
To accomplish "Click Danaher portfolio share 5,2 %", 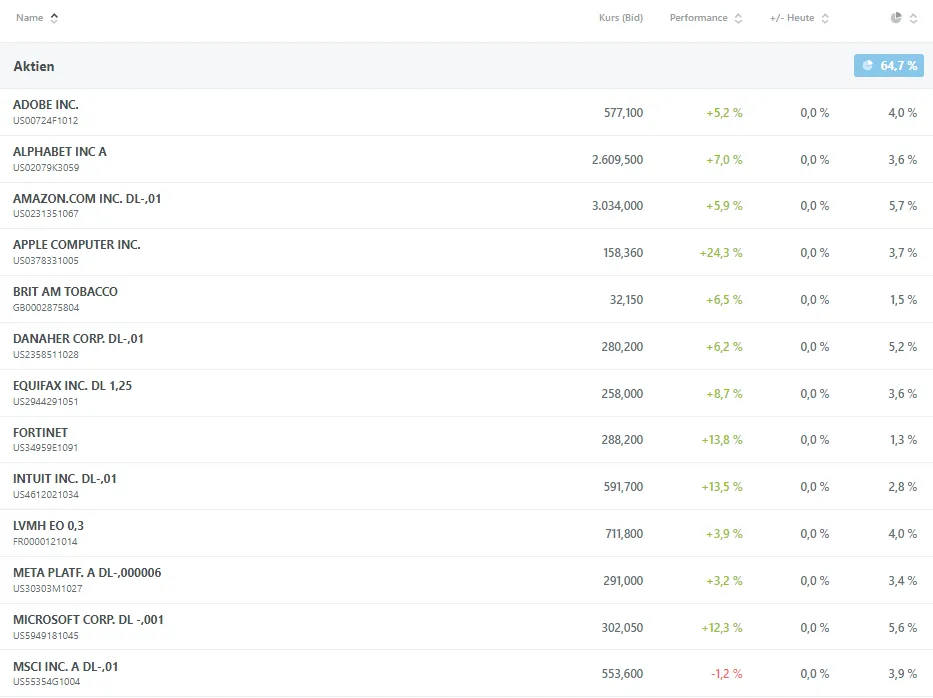I will pos(903,347).
